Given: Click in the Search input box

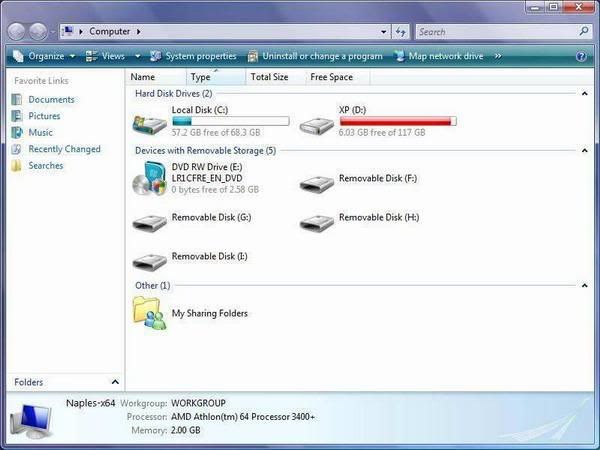Looking at the screenshot, I should 497,32.
